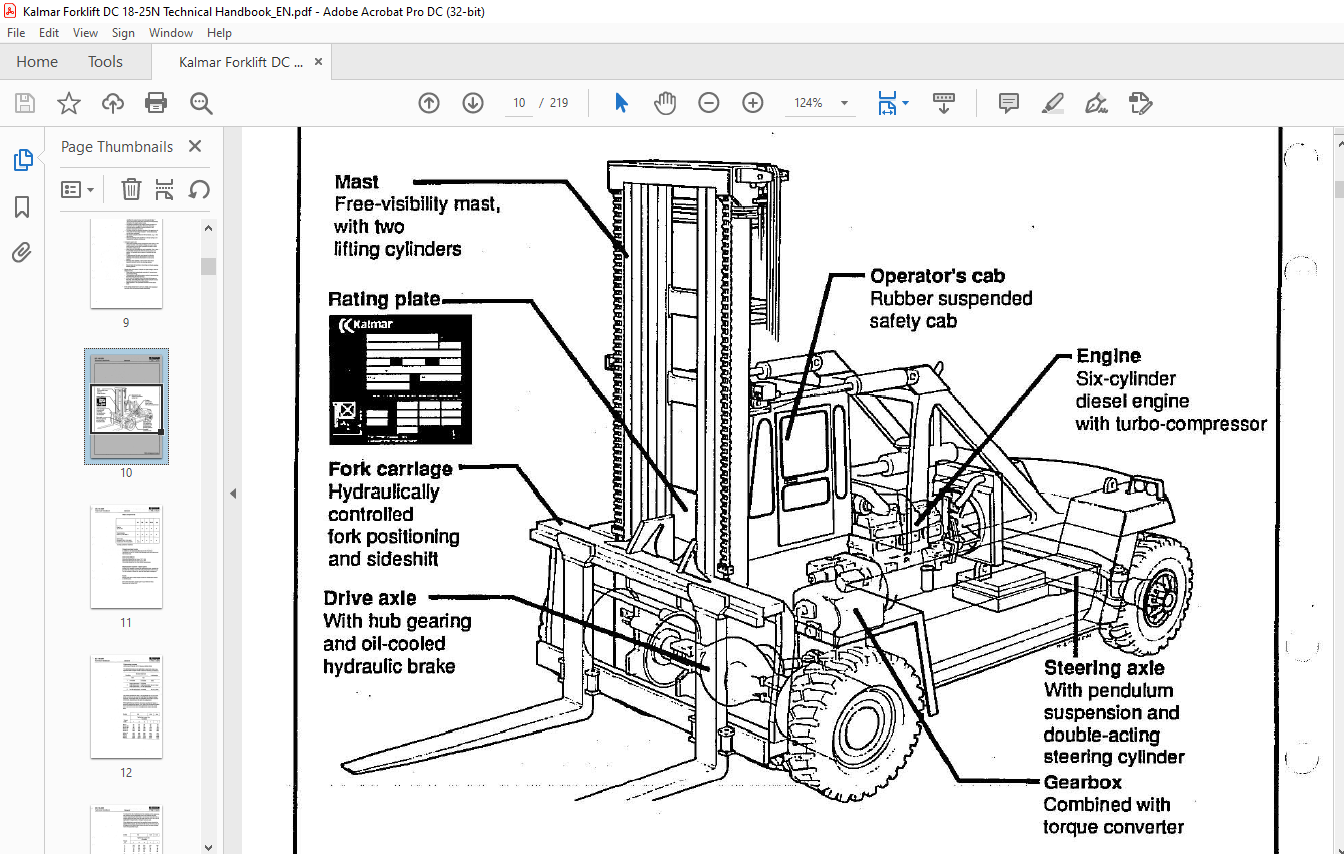Click the thumbnail pane scroll up arrow
Screen dimensions: 1344x854
click(x=209, y=227)
